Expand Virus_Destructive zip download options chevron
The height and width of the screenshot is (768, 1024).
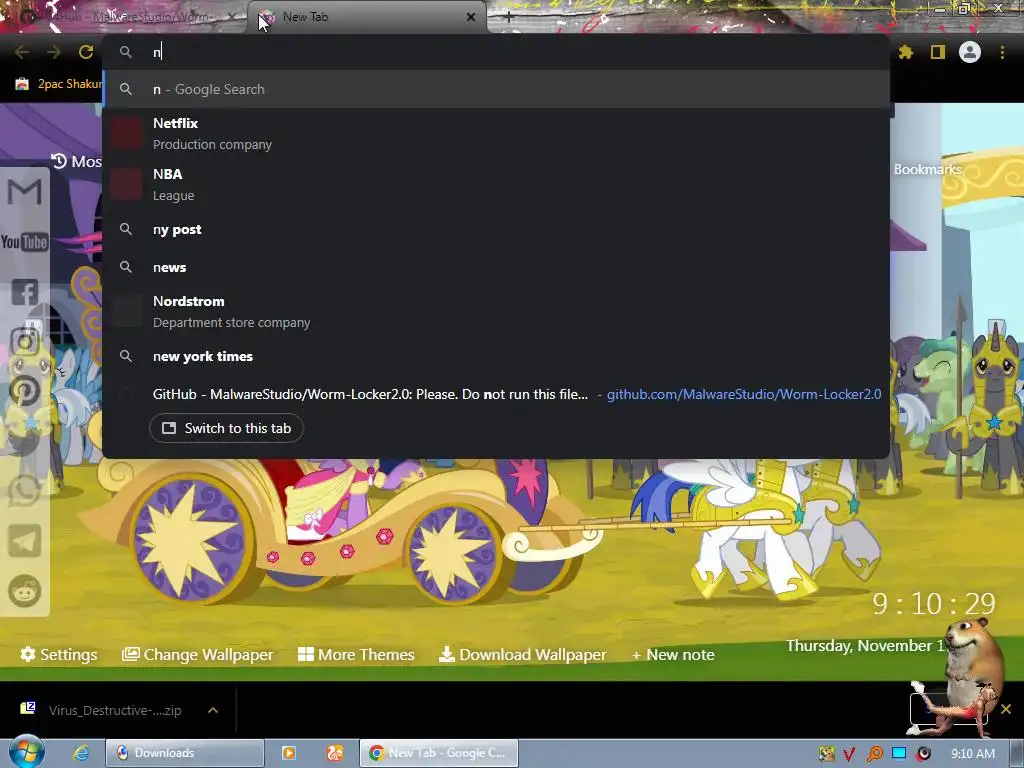213,710
